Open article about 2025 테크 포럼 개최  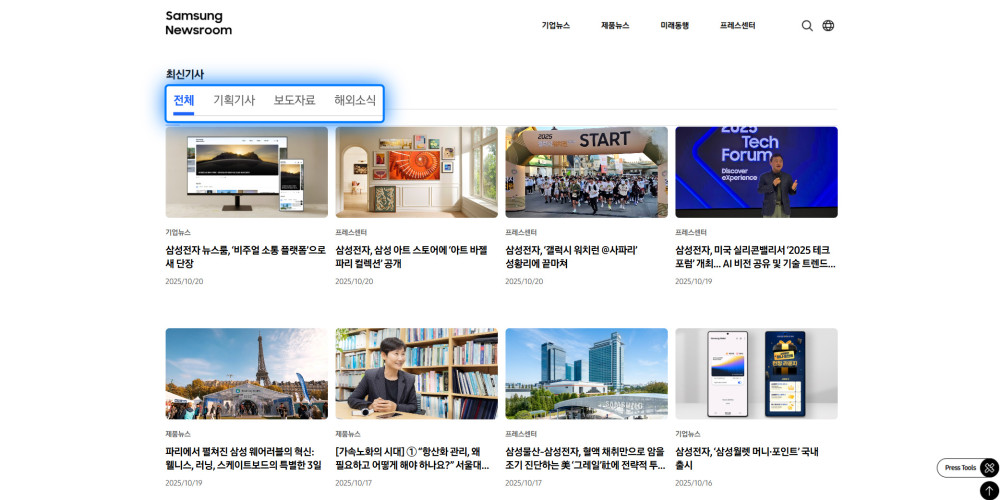(755, 256)
